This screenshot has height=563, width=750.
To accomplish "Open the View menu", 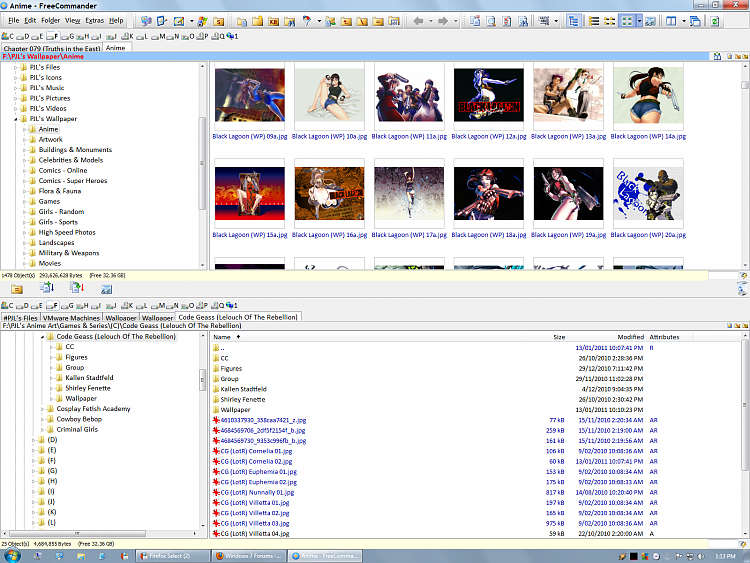I will 73,21.
